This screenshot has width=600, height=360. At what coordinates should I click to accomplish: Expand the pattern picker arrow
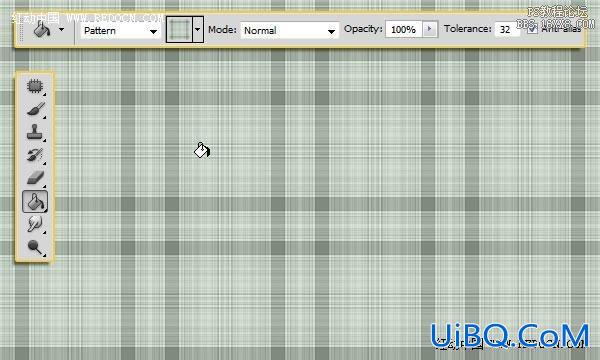[197, 29]
